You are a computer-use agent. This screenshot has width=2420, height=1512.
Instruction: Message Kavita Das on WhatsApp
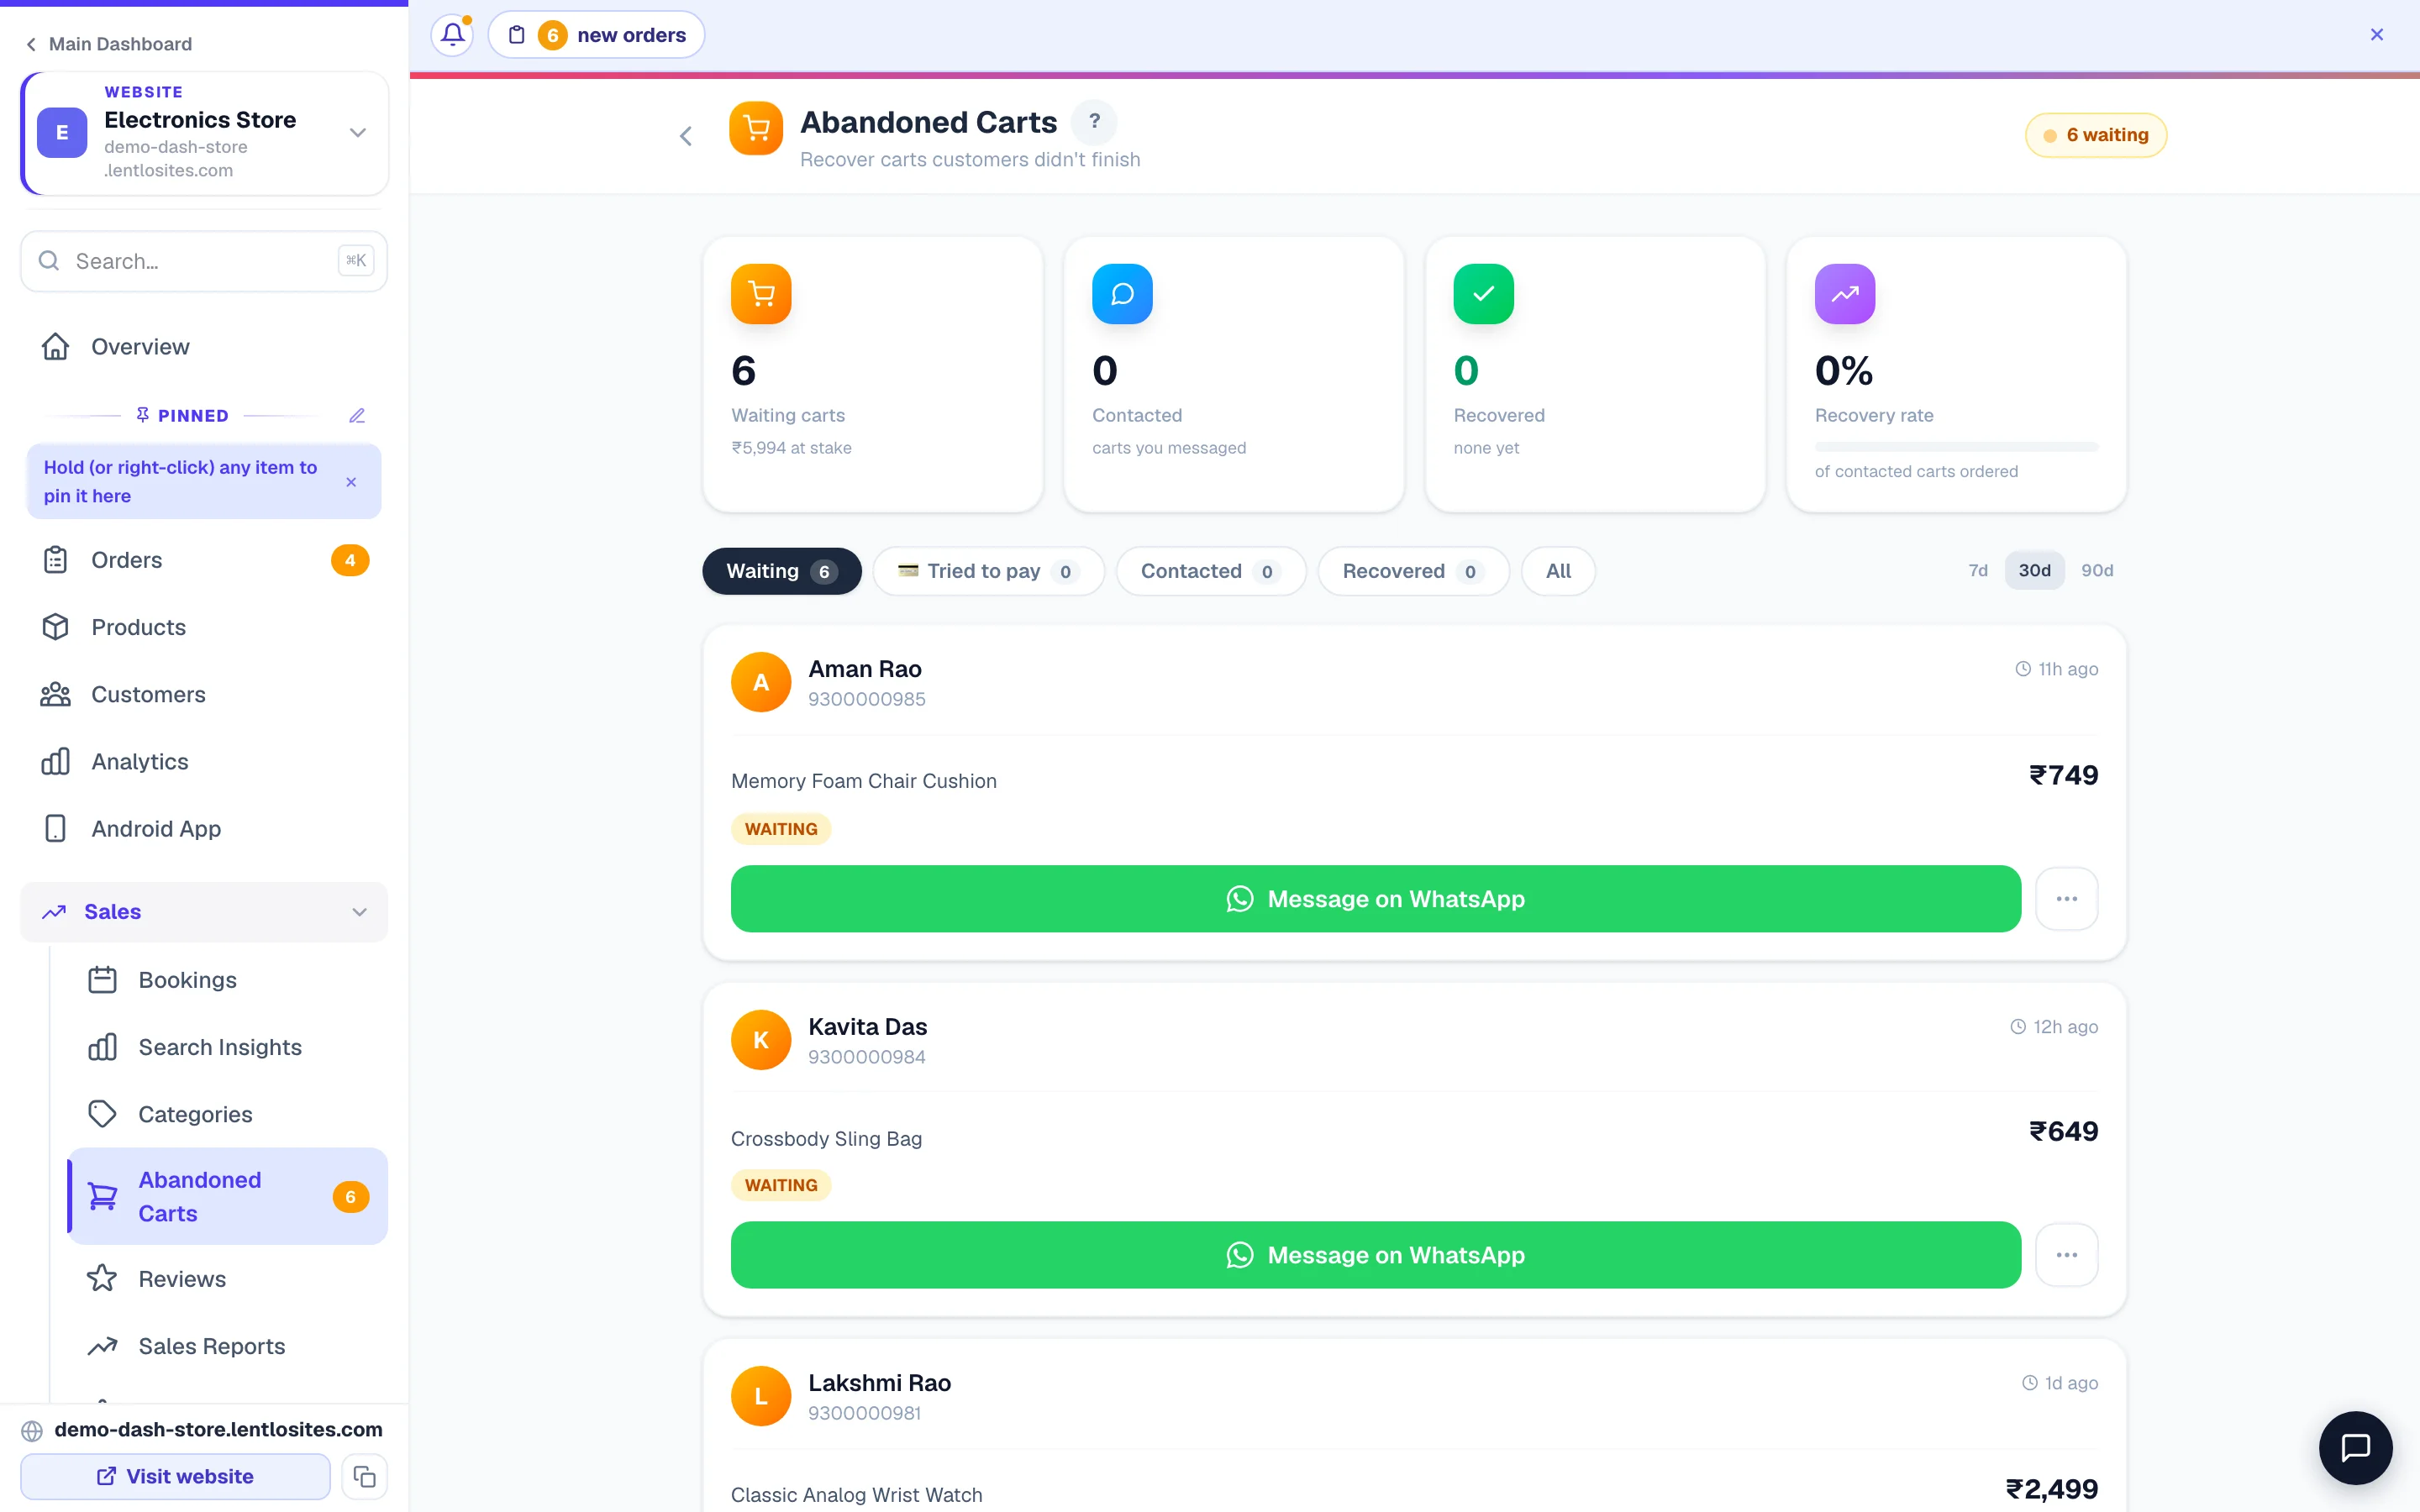coord(1375,1255)
